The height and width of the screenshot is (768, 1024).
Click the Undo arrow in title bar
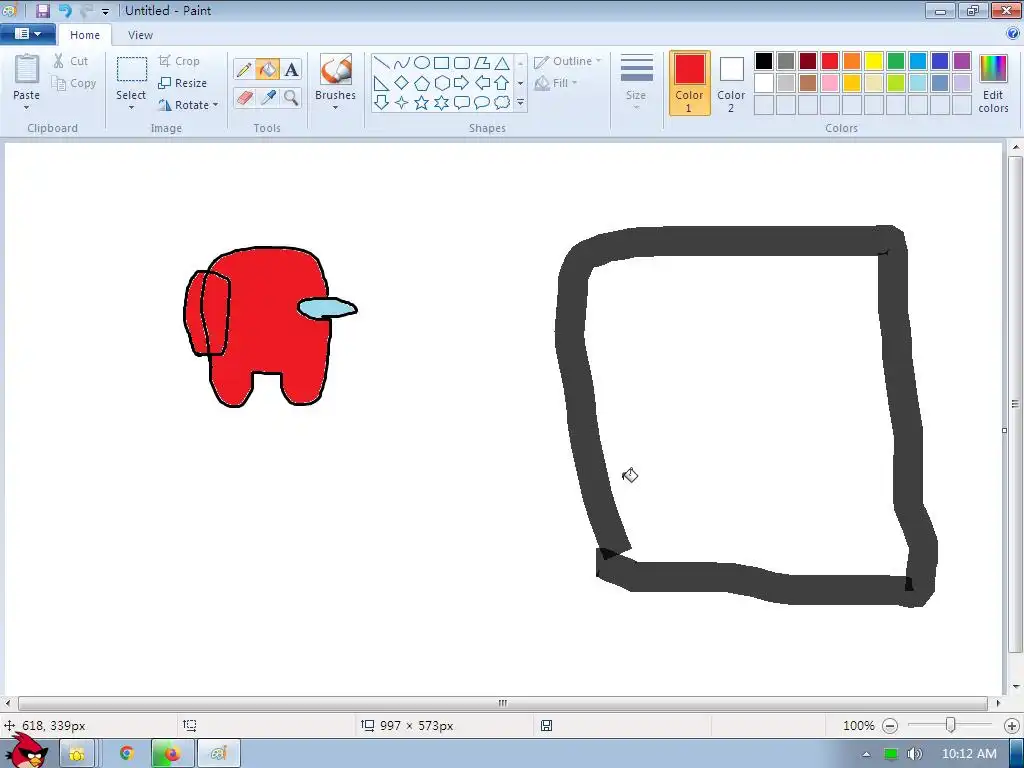[x=65, y=10]
